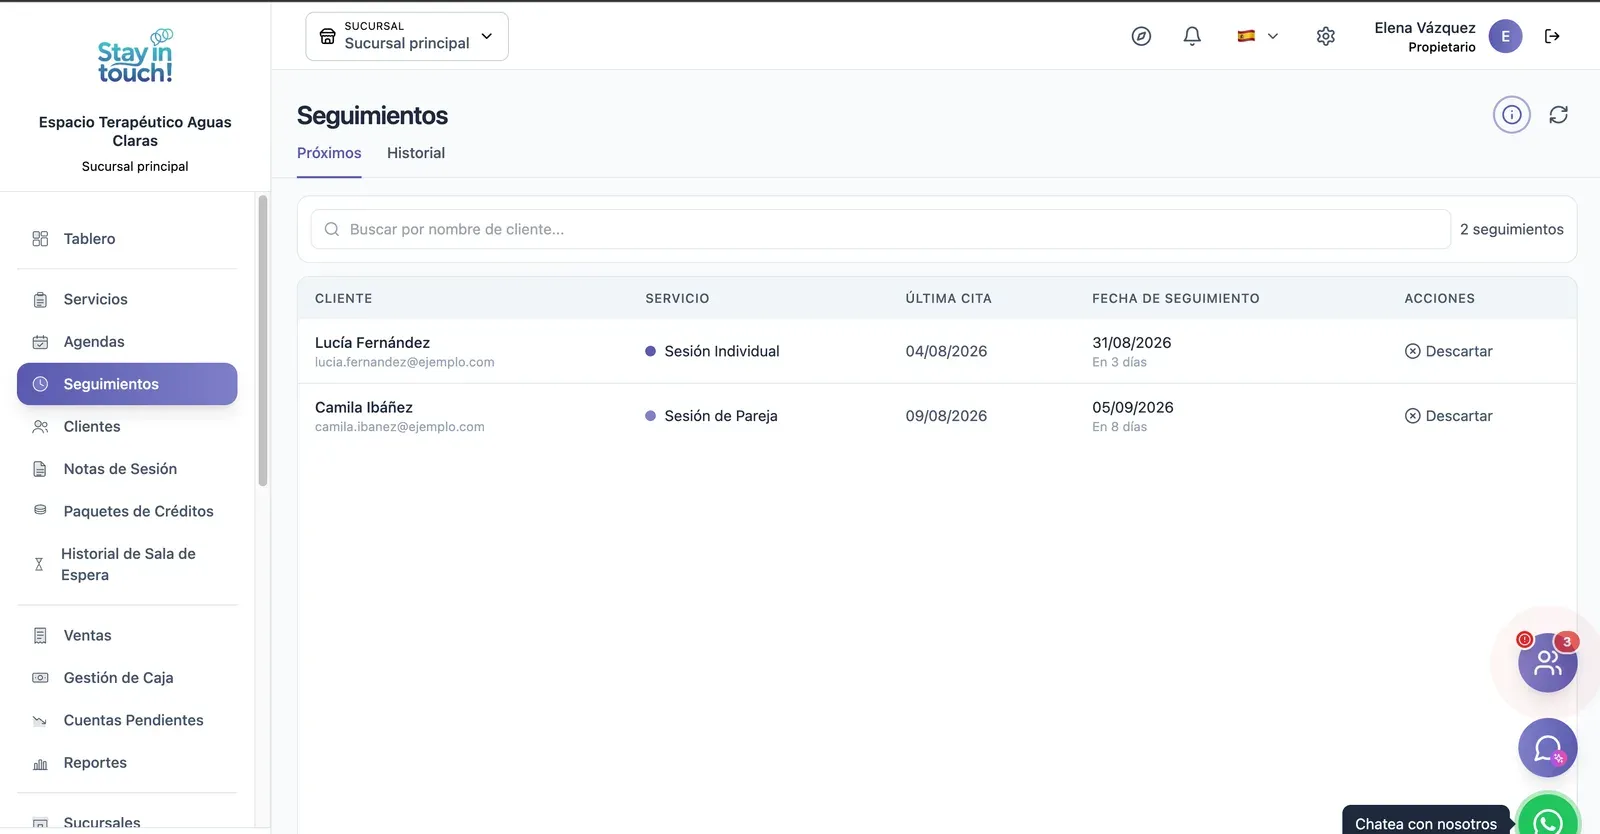Viewport: 1600px width, 834px height.
Task: Open the purple support chat bubble
Action: (x=1548, y=748)
